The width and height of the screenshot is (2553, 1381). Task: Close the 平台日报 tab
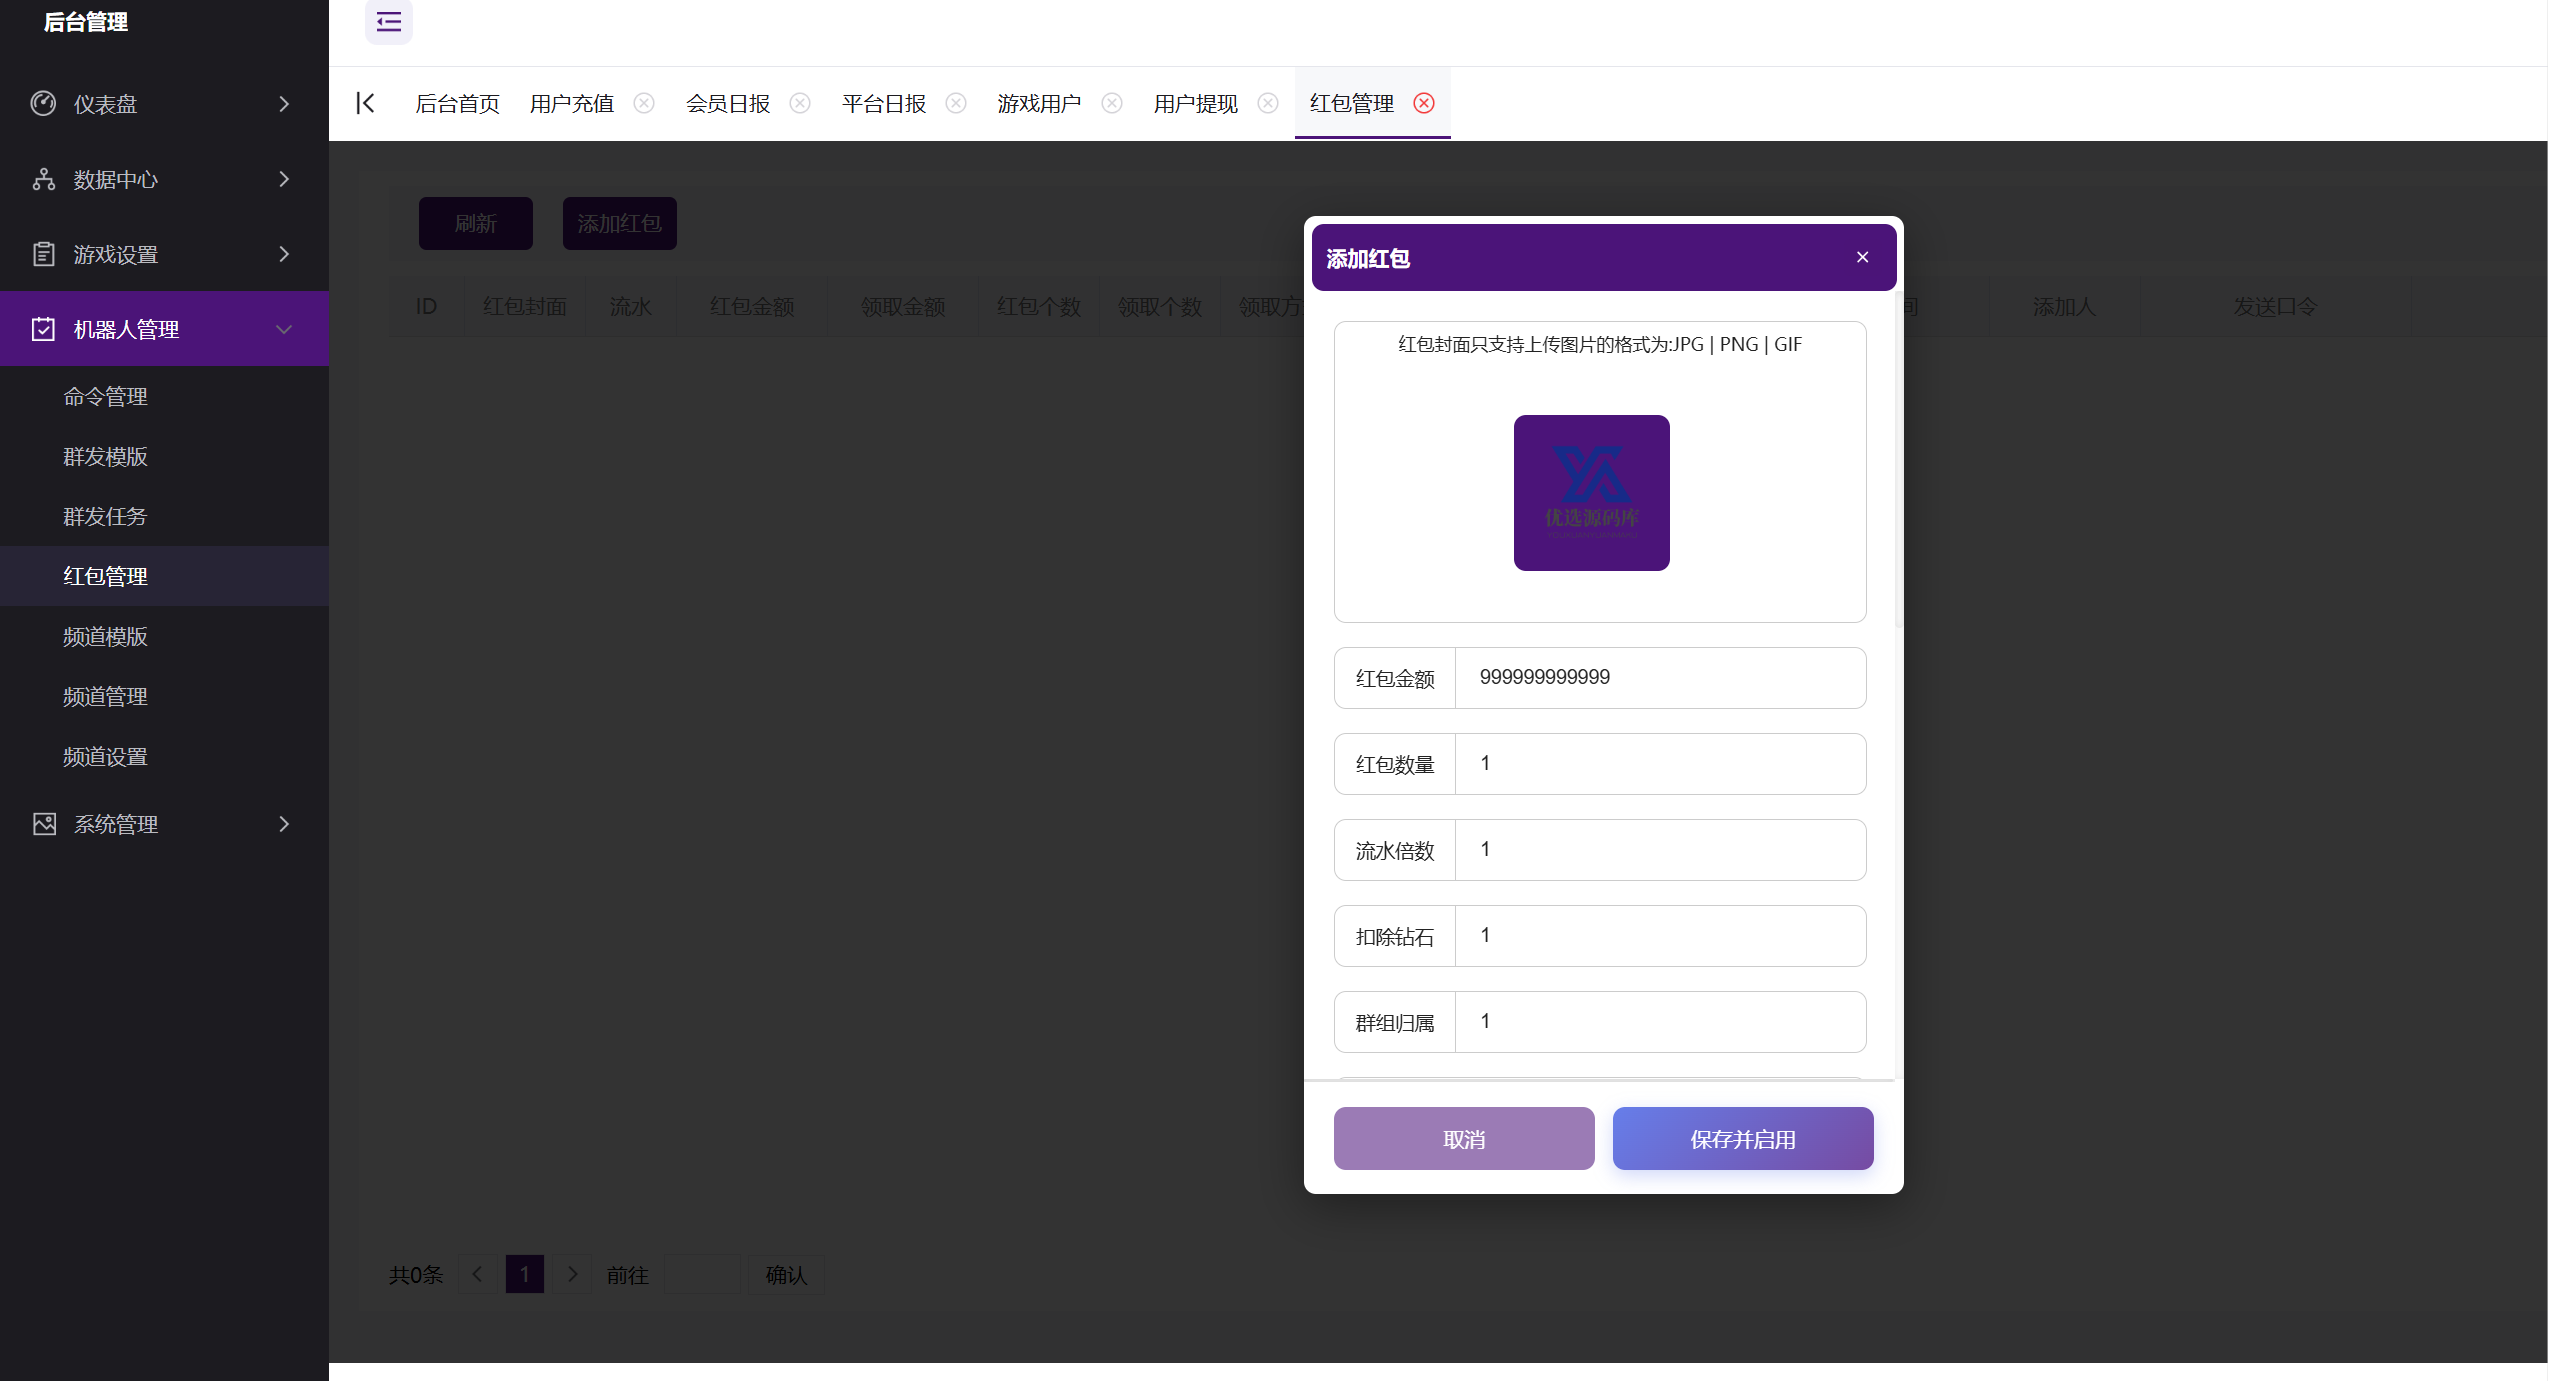pyautogui.click(x=956, y=103)
